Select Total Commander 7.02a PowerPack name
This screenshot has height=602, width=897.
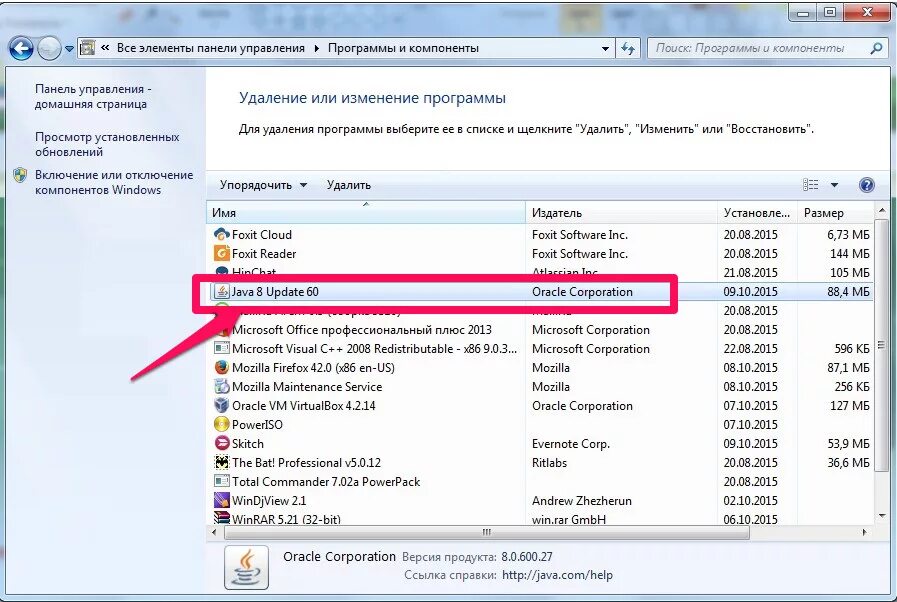pos(326,482)
